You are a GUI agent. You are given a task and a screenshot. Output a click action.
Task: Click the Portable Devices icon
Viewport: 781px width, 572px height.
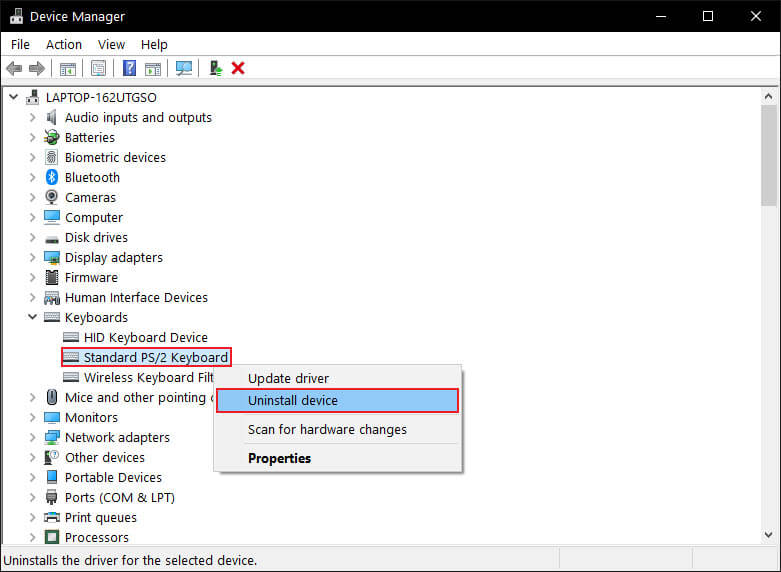[52, 477]
